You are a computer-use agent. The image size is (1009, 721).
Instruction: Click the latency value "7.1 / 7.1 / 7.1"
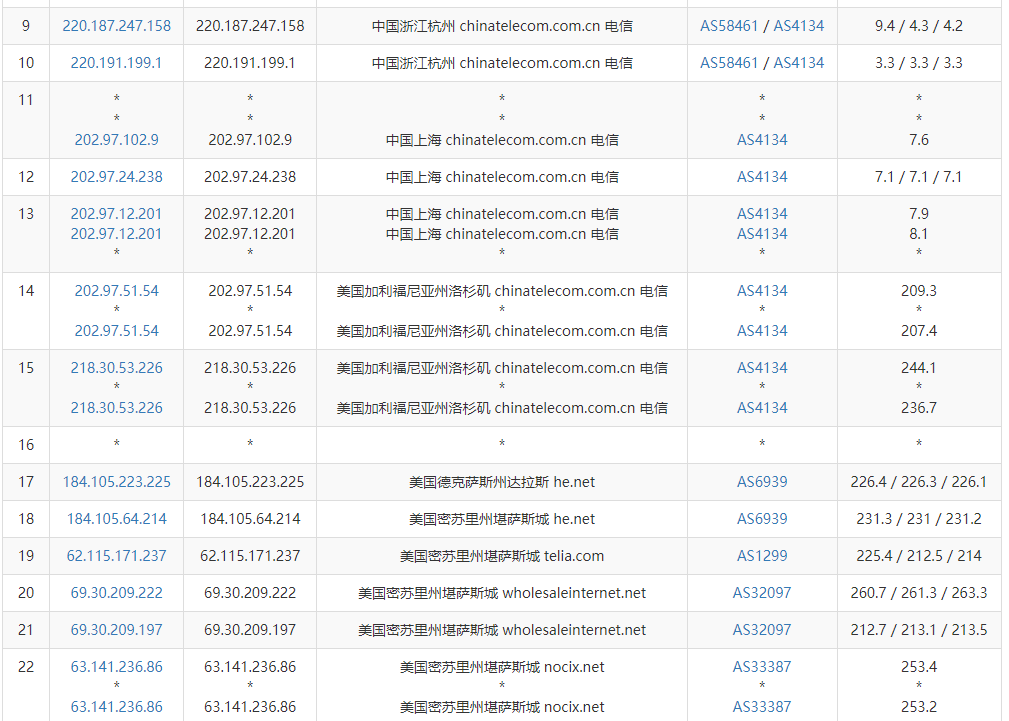[919, 177]
